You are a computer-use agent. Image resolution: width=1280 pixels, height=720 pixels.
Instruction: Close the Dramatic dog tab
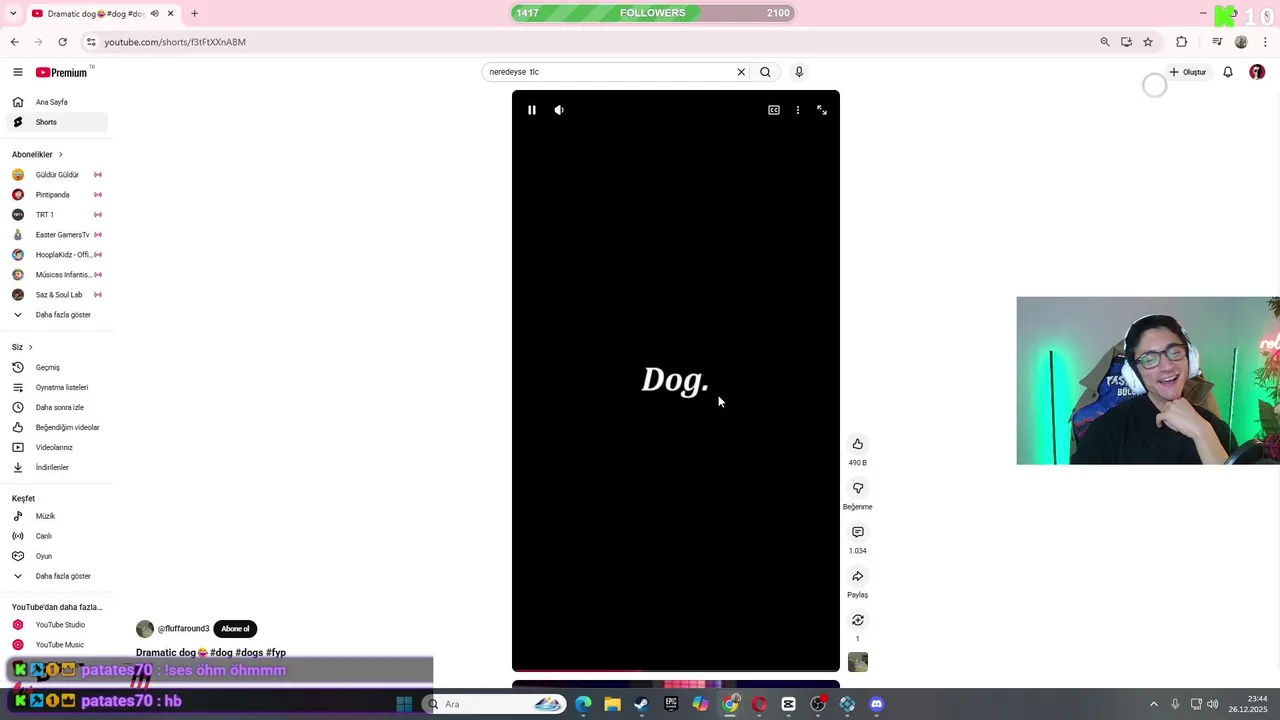coord(170,14)
